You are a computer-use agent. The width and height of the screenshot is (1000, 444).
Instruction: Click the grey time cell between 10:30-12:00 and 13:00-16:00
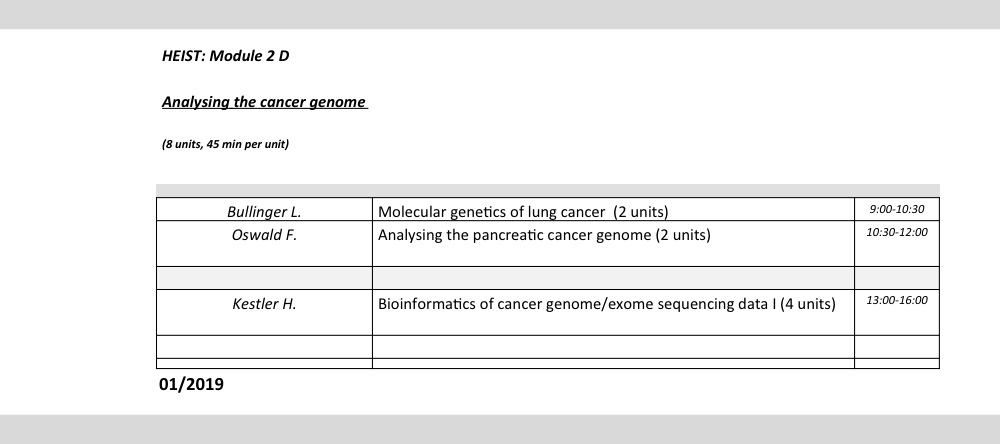click(897, 278)
